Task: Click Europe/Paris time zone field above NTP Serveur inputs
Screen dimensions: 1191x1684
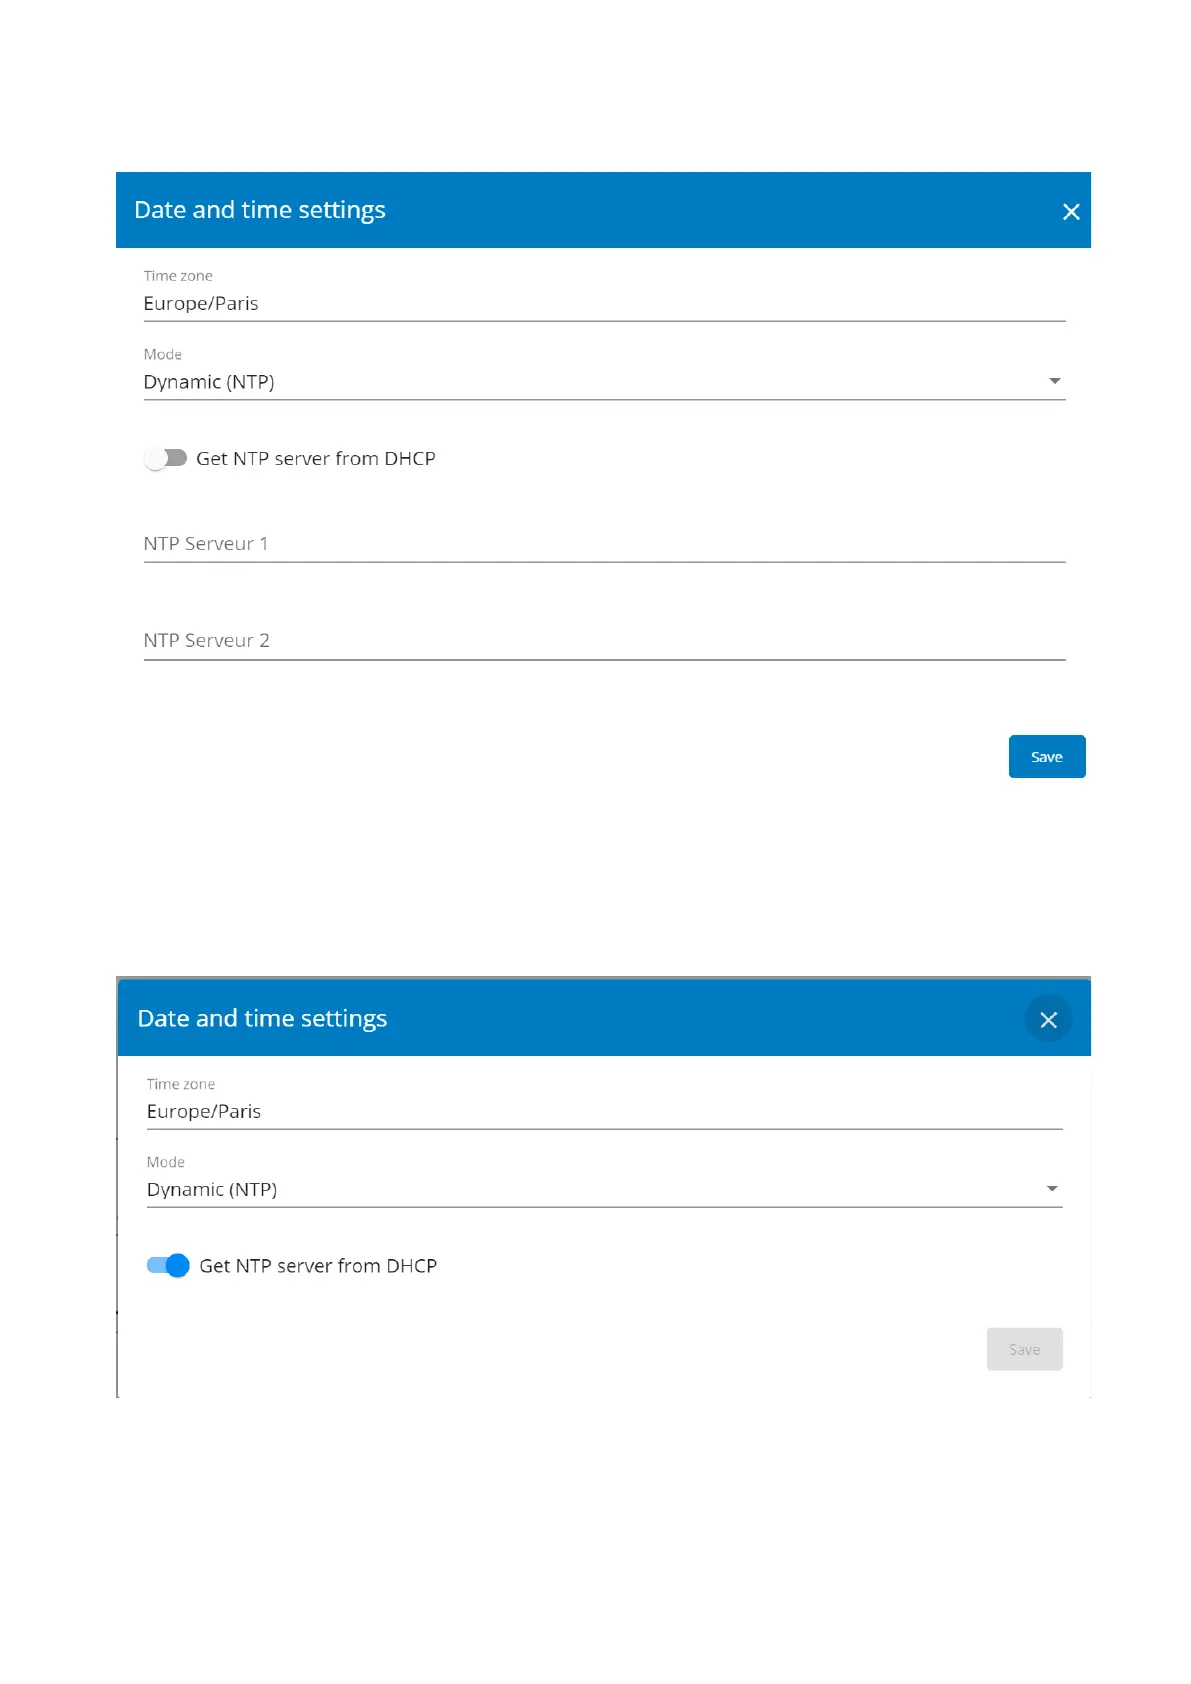Action: (604, 304)
